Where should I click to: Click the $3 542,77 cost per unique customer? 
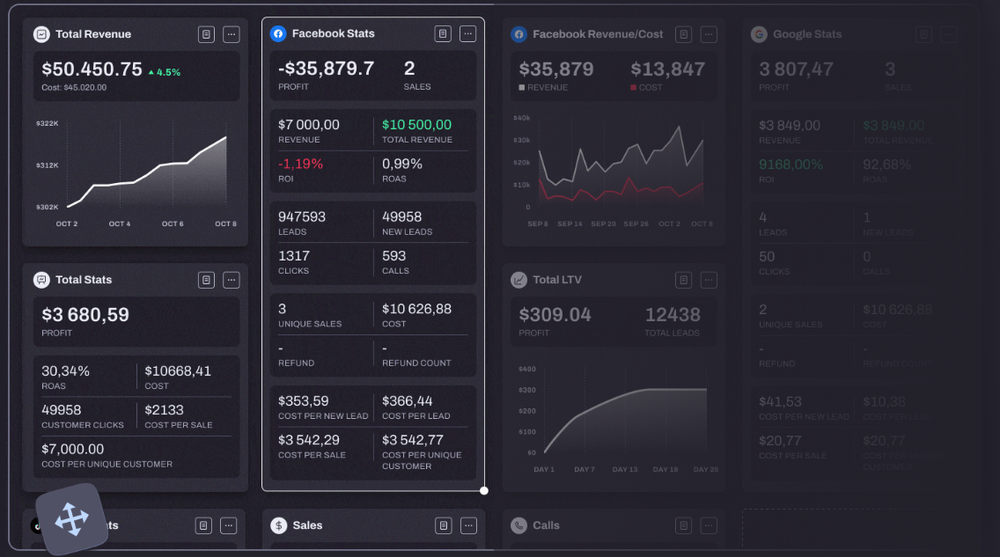(x=413, y=440)
